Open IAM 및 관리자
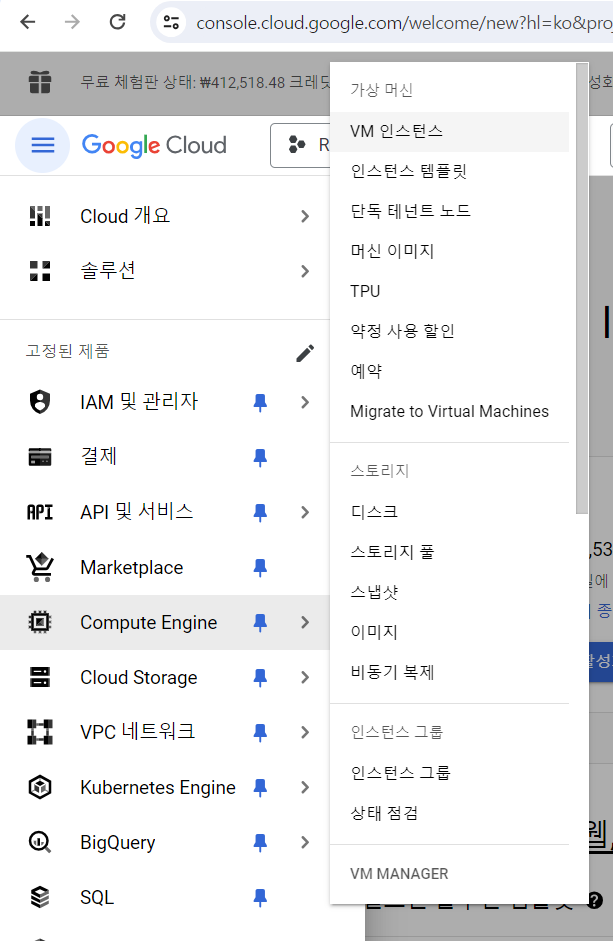The image size is (613, 941). [x=139, y=401]
